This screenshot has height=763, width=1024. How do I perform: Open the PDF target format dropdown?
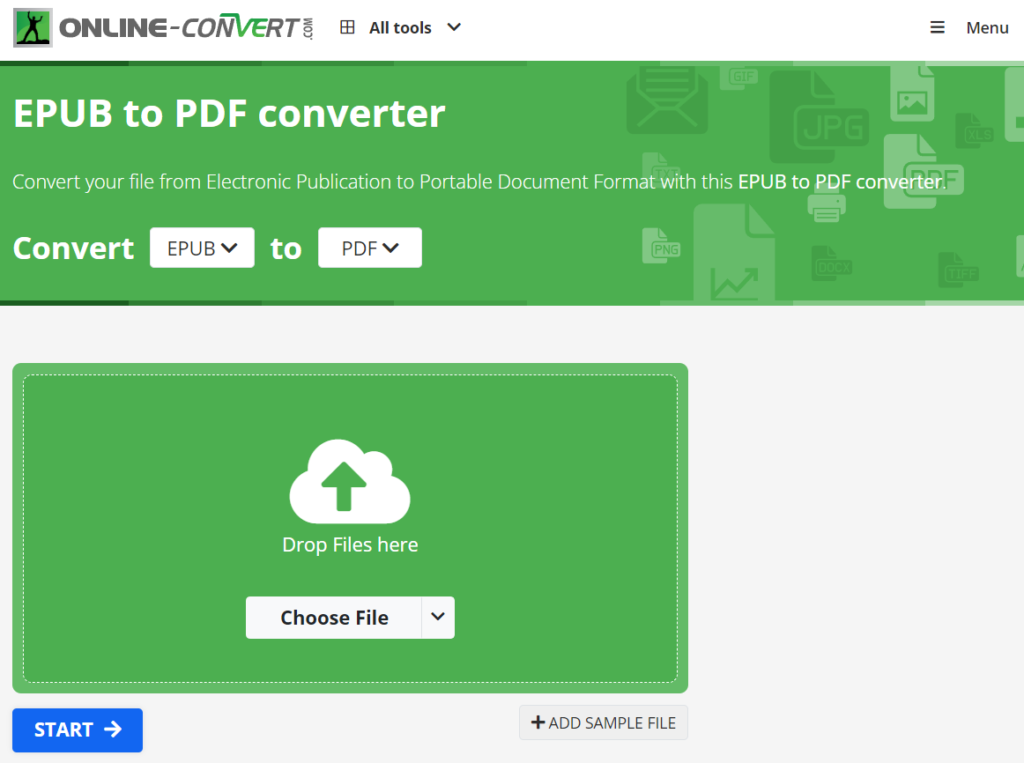point(369,247)
